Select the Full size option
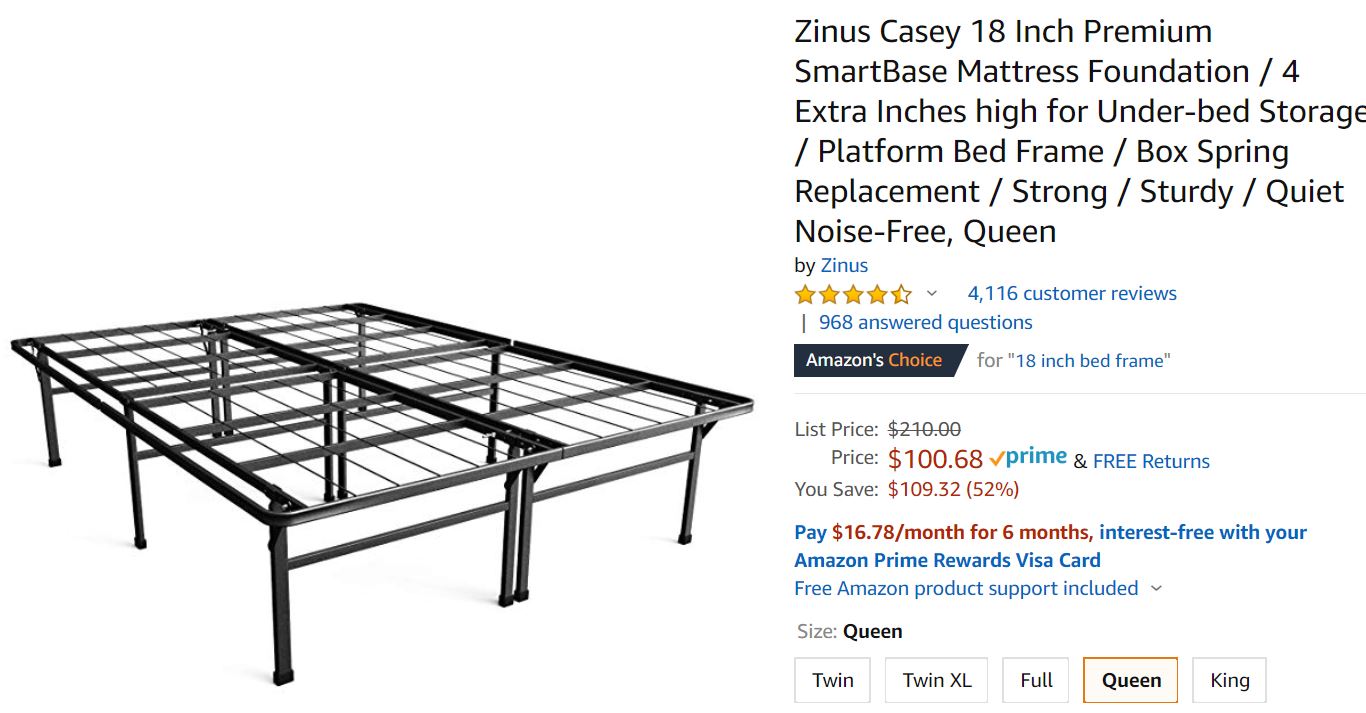The height and width of the screenshot is (713, 1366). 1035,680
